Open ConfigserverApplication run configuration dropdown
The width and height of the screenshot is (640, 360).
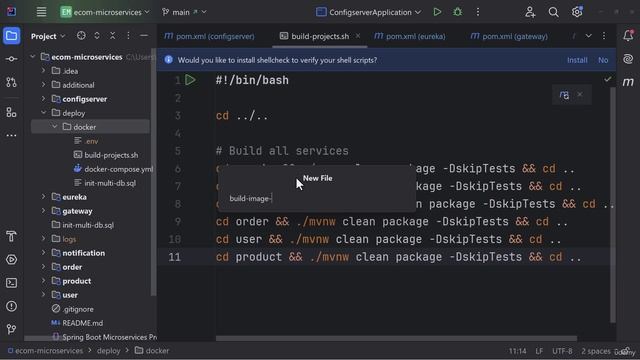click(368, 12)
